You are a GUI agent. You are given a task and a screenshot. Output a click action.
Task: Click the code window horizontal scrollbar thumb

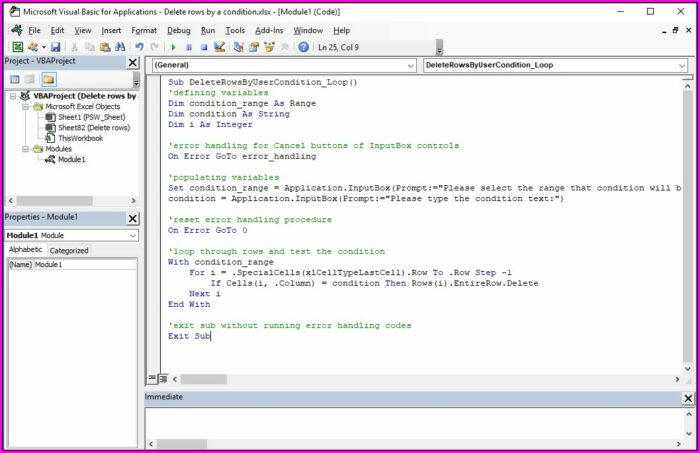tap(203, 379)
